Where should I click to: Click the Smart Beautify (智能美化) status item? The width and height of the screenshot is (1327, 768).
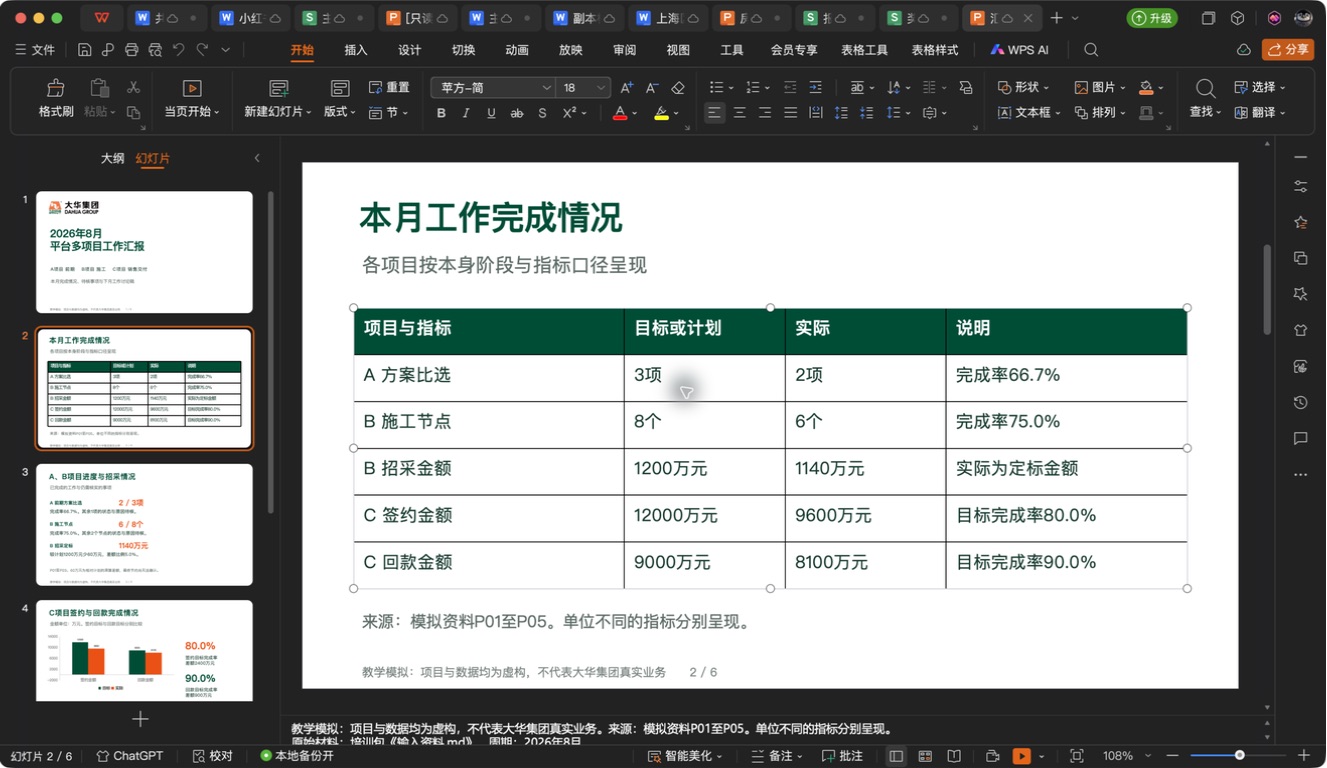(x=684, y=756)
